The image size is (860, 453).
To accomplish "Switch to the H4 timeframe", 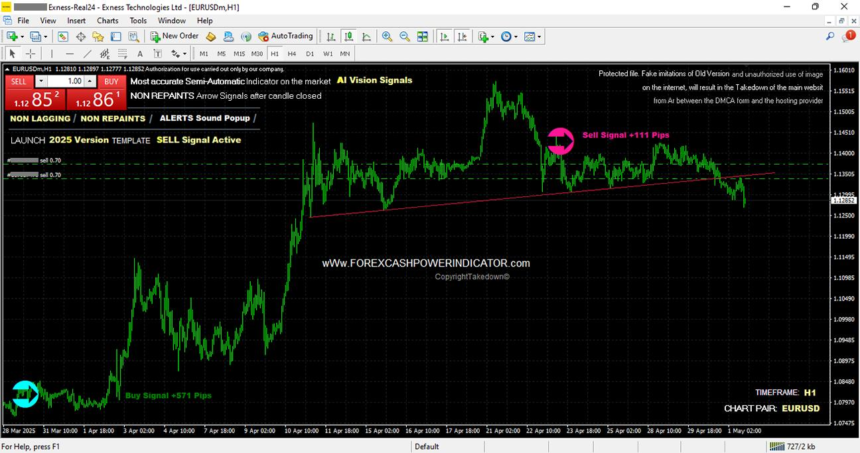I will [292, 54].
